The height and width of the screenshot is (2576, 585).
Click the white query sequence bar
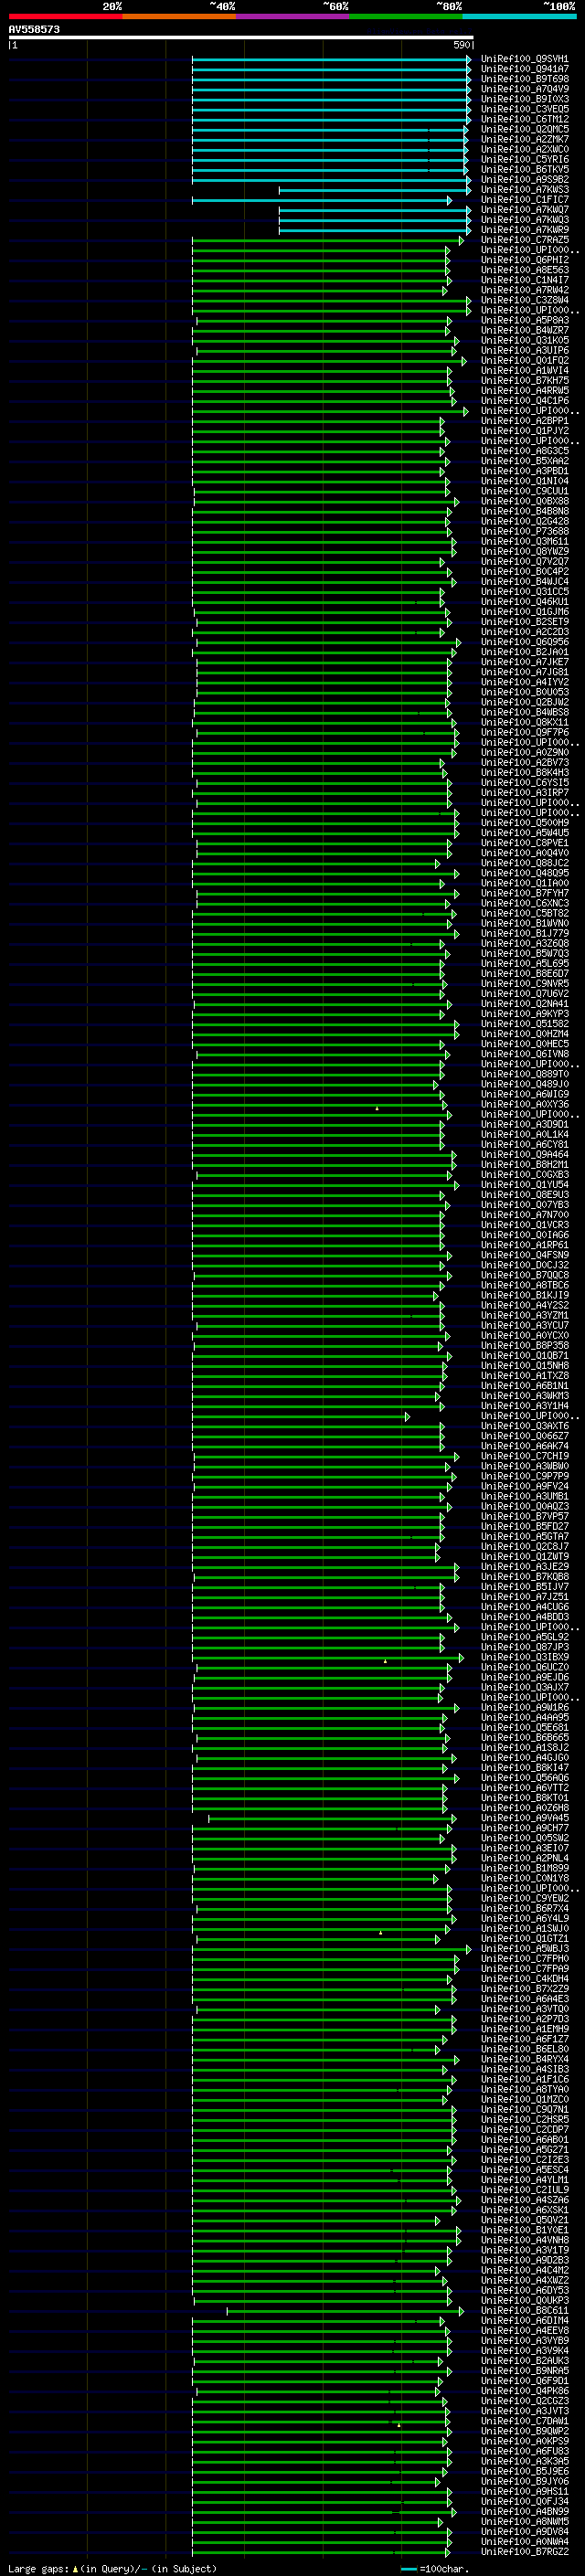click(x=241, y=38)
